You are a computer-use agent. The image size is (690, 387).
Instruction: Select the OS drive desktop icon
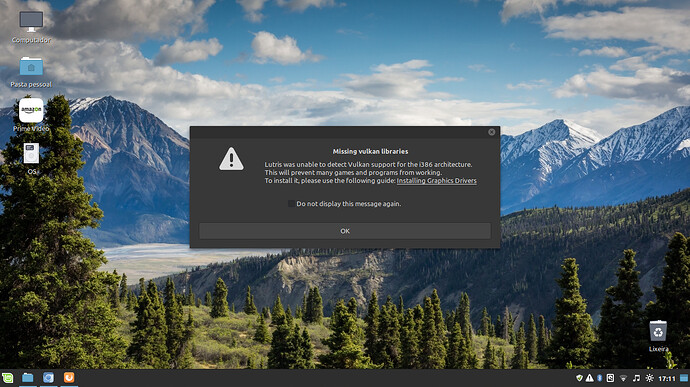click(x=31, y=158)
